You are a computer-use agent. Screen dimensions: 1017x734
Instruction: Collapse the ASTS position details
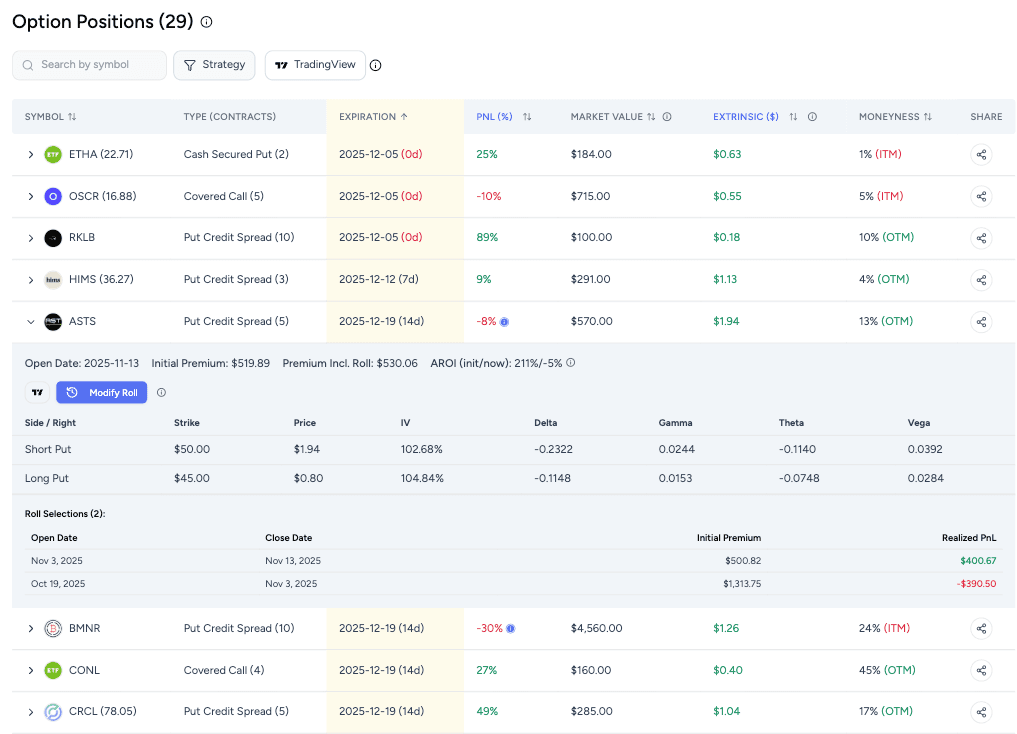(x=30, y=321)
